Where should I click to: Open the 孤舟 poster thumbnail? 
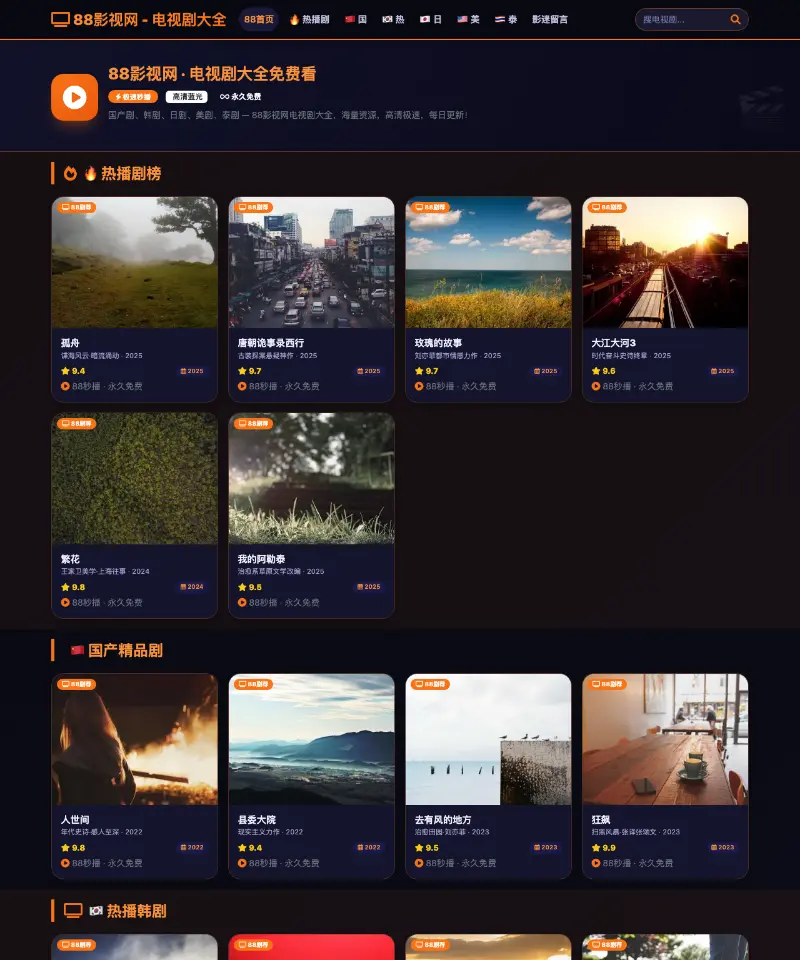tap(135, 263)
